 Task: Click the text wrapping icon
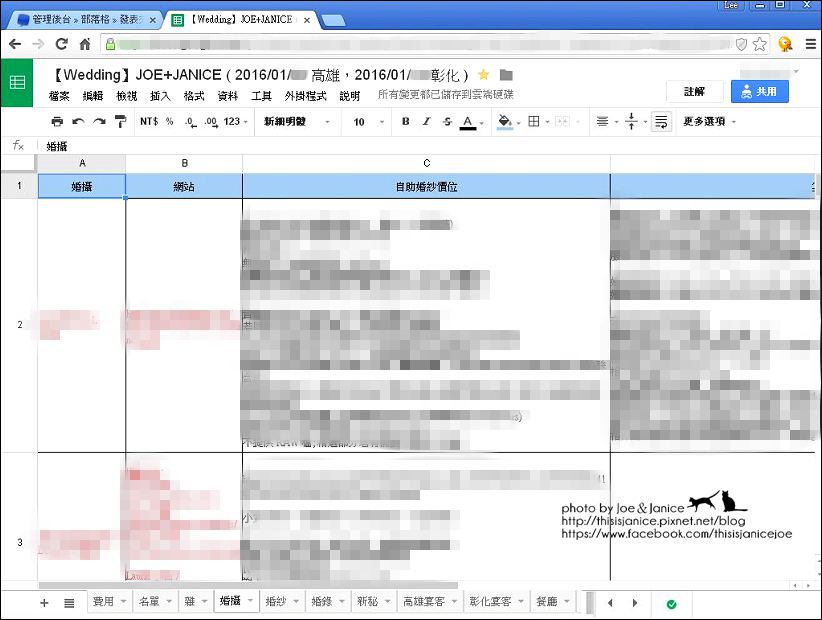pos(660,122)
